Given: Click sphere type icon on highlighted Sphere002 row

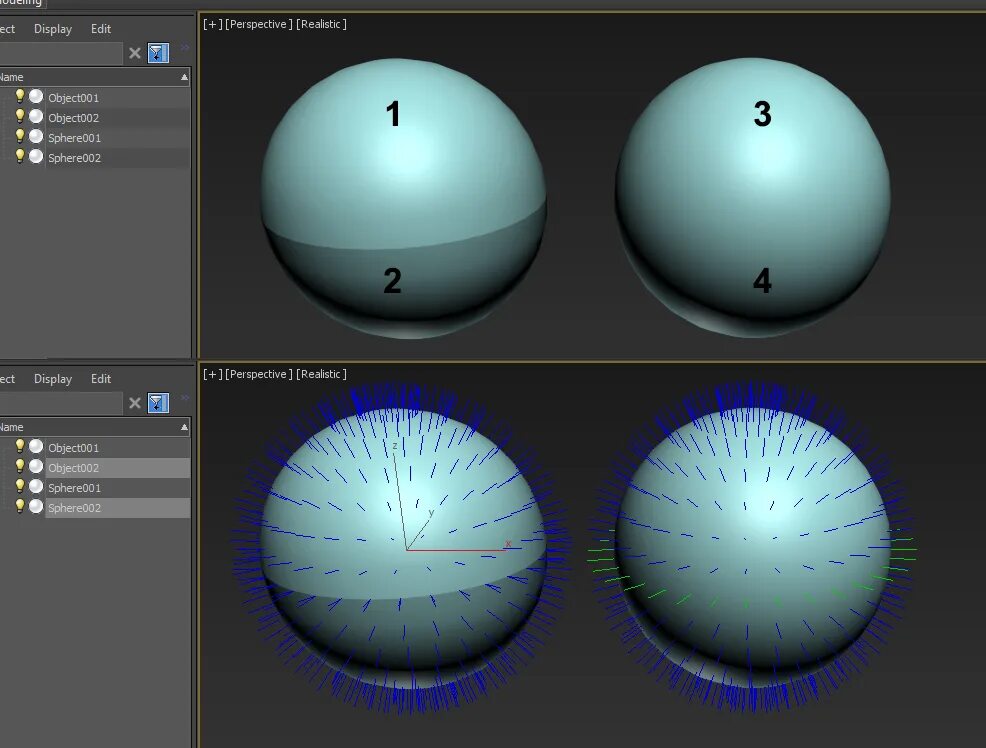Looking at the screenshot, I should click(x=36, y=506).
